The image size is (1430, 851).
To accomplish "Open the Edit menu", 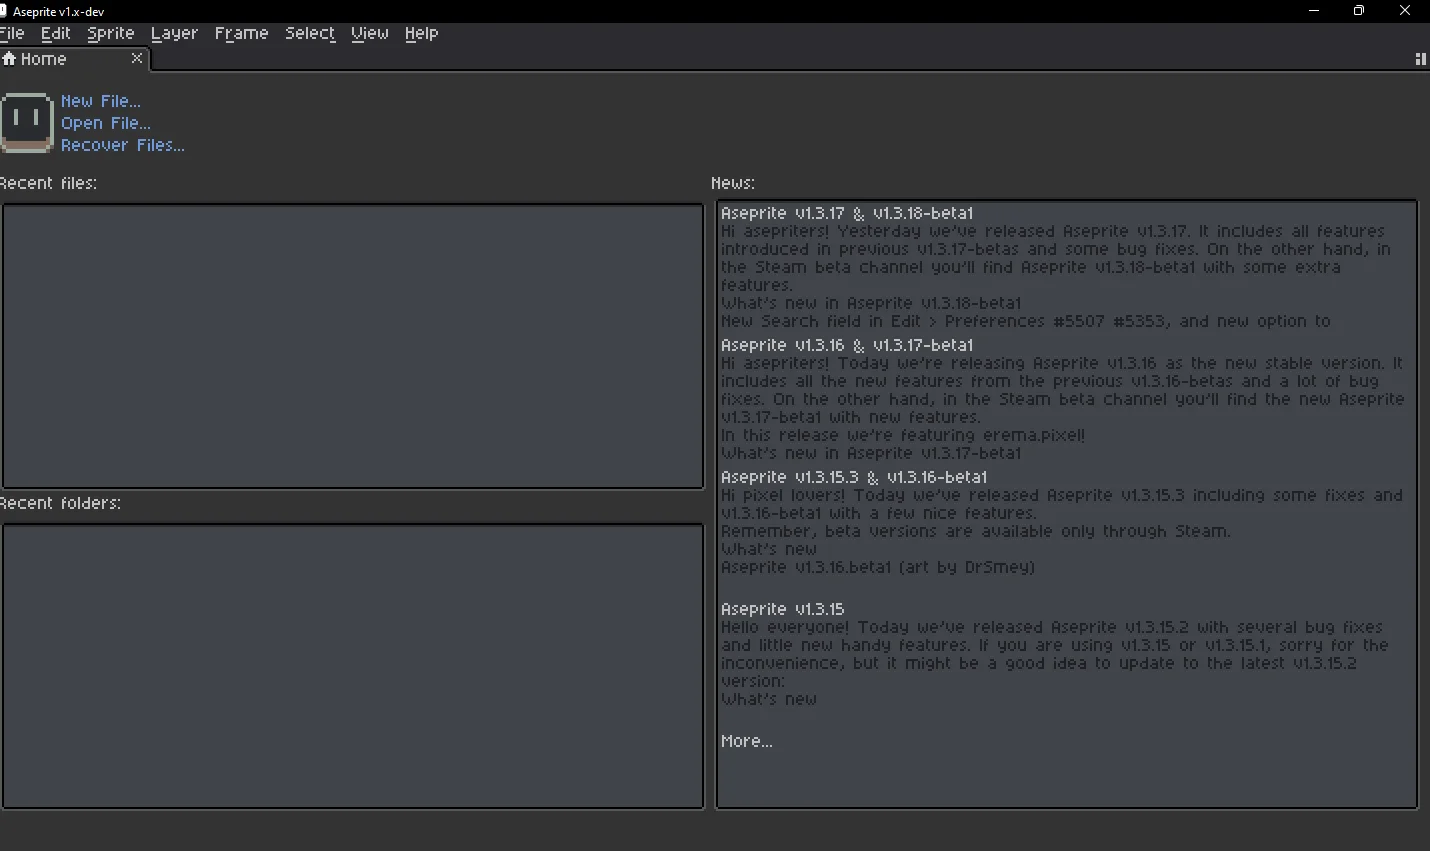I will pos(56,33).
